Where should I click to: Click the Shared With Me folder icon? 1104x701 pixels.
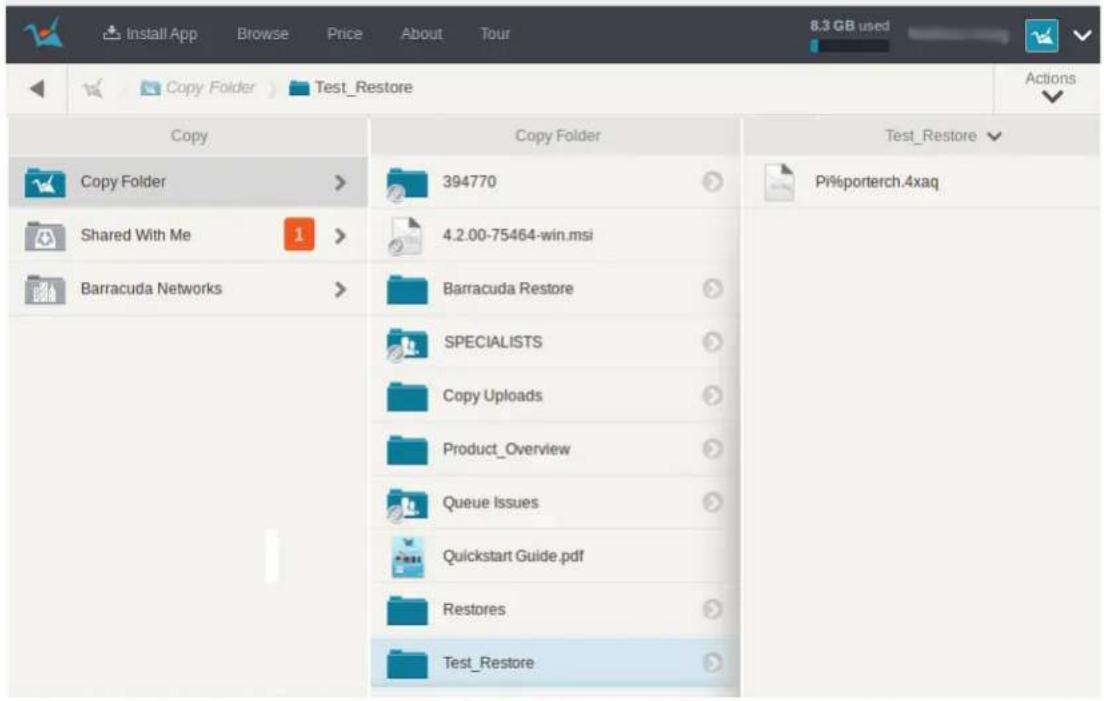coord(45,236)
